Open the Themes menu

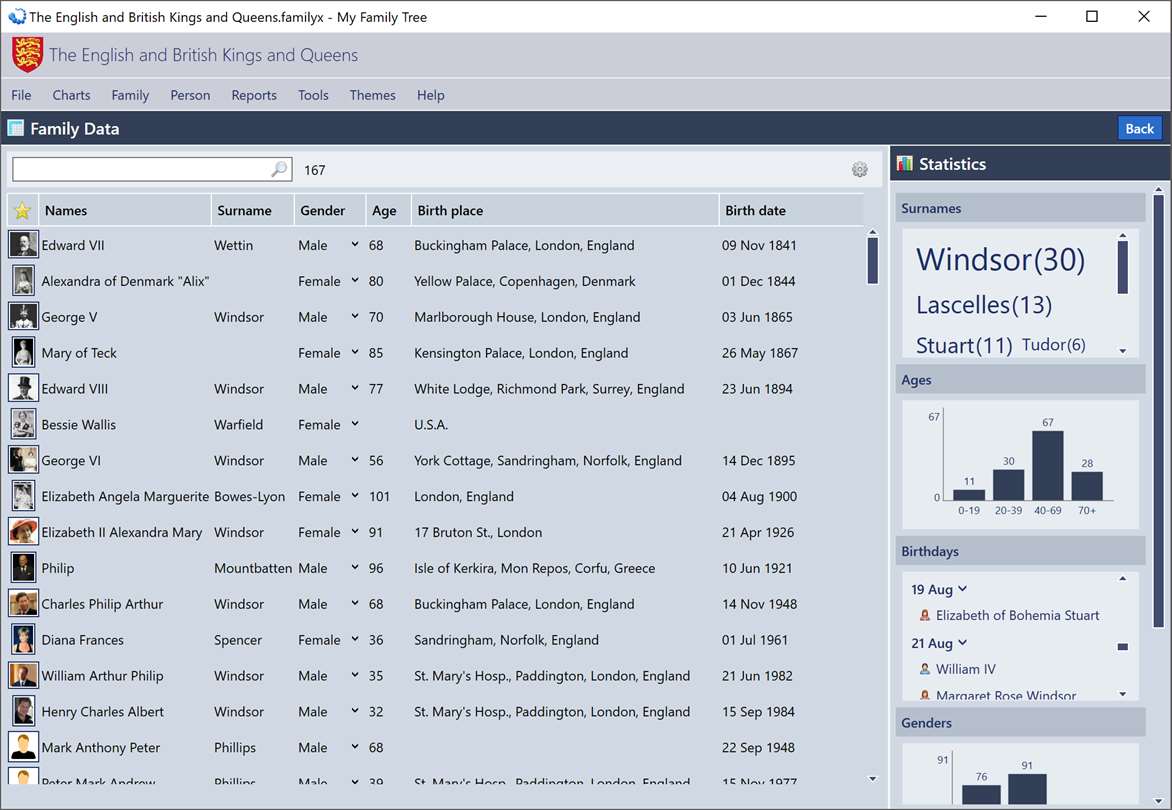point(372,95)
